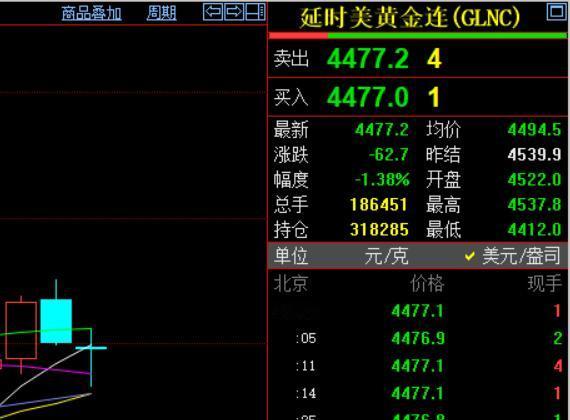The image size is (570, 420).
Task: Select the :05 trade row at 4476.9
Action: [418, 339]
